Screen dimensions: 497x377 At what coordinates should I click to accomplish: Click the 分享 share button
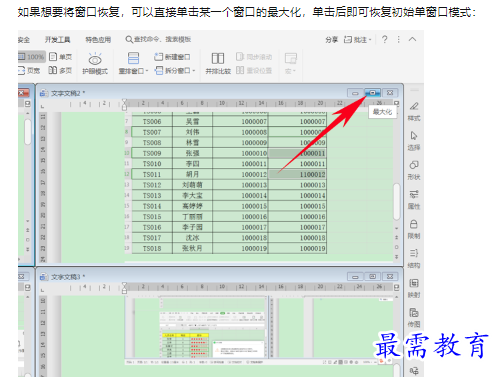coord(331,40)
